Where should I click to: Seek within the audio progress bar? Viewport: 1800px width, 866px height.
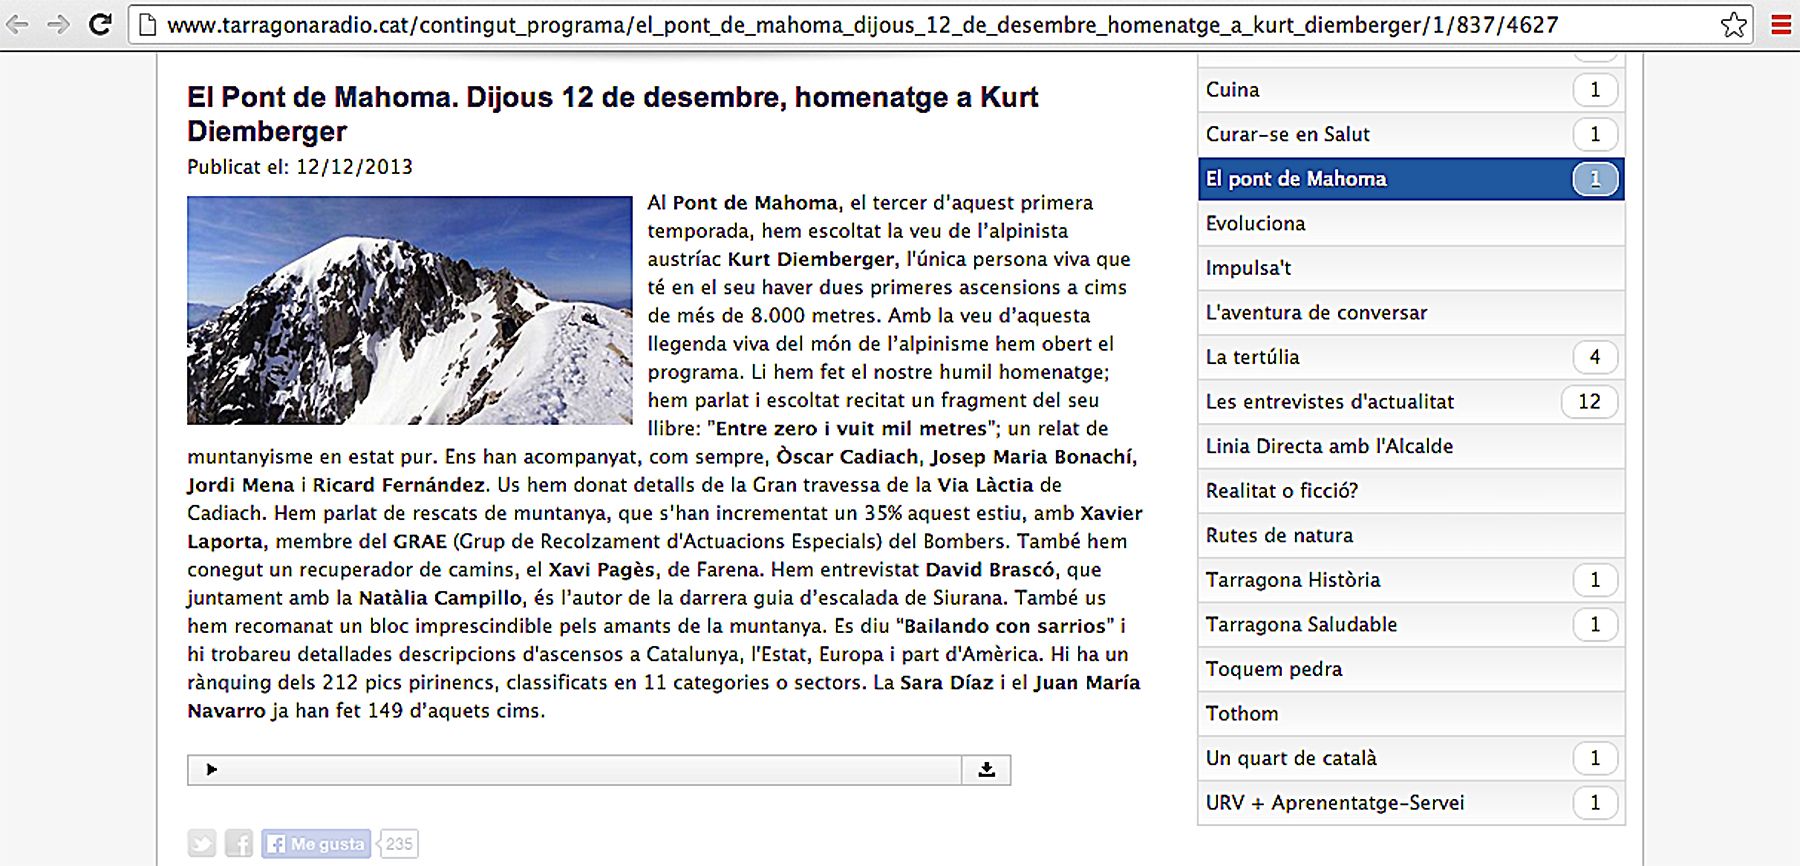click(x=590, y=769)
